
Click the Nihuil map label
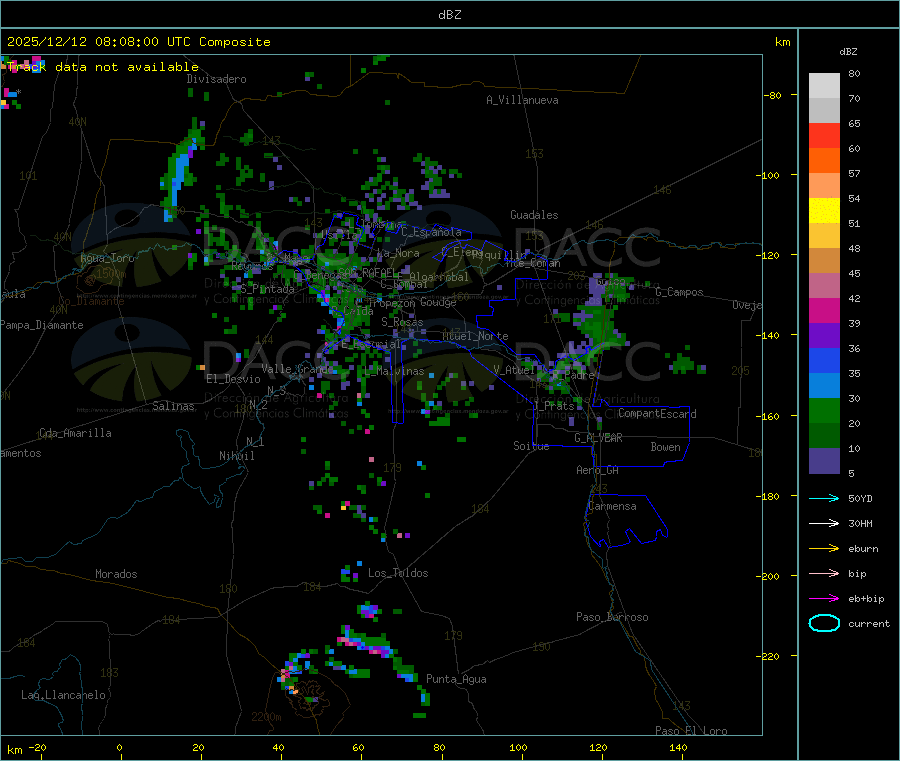pyautogui.click(x=237, y=456)
